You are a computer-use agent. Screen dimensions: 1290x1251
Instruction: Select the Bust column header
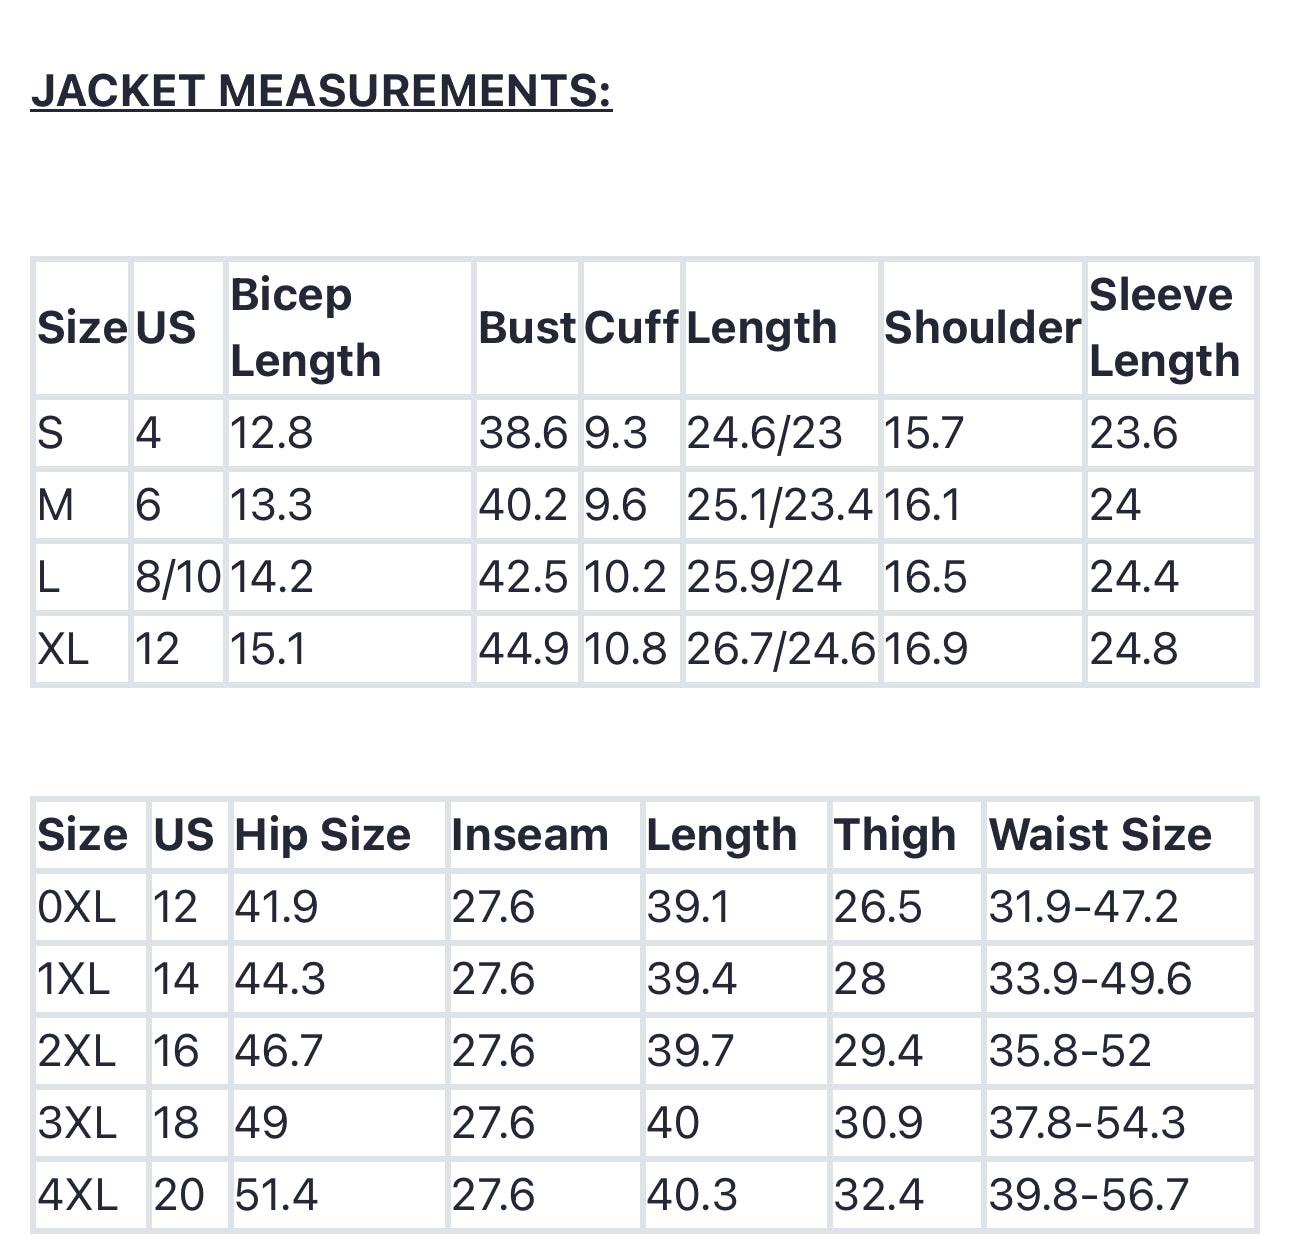(x=527, y=328)
